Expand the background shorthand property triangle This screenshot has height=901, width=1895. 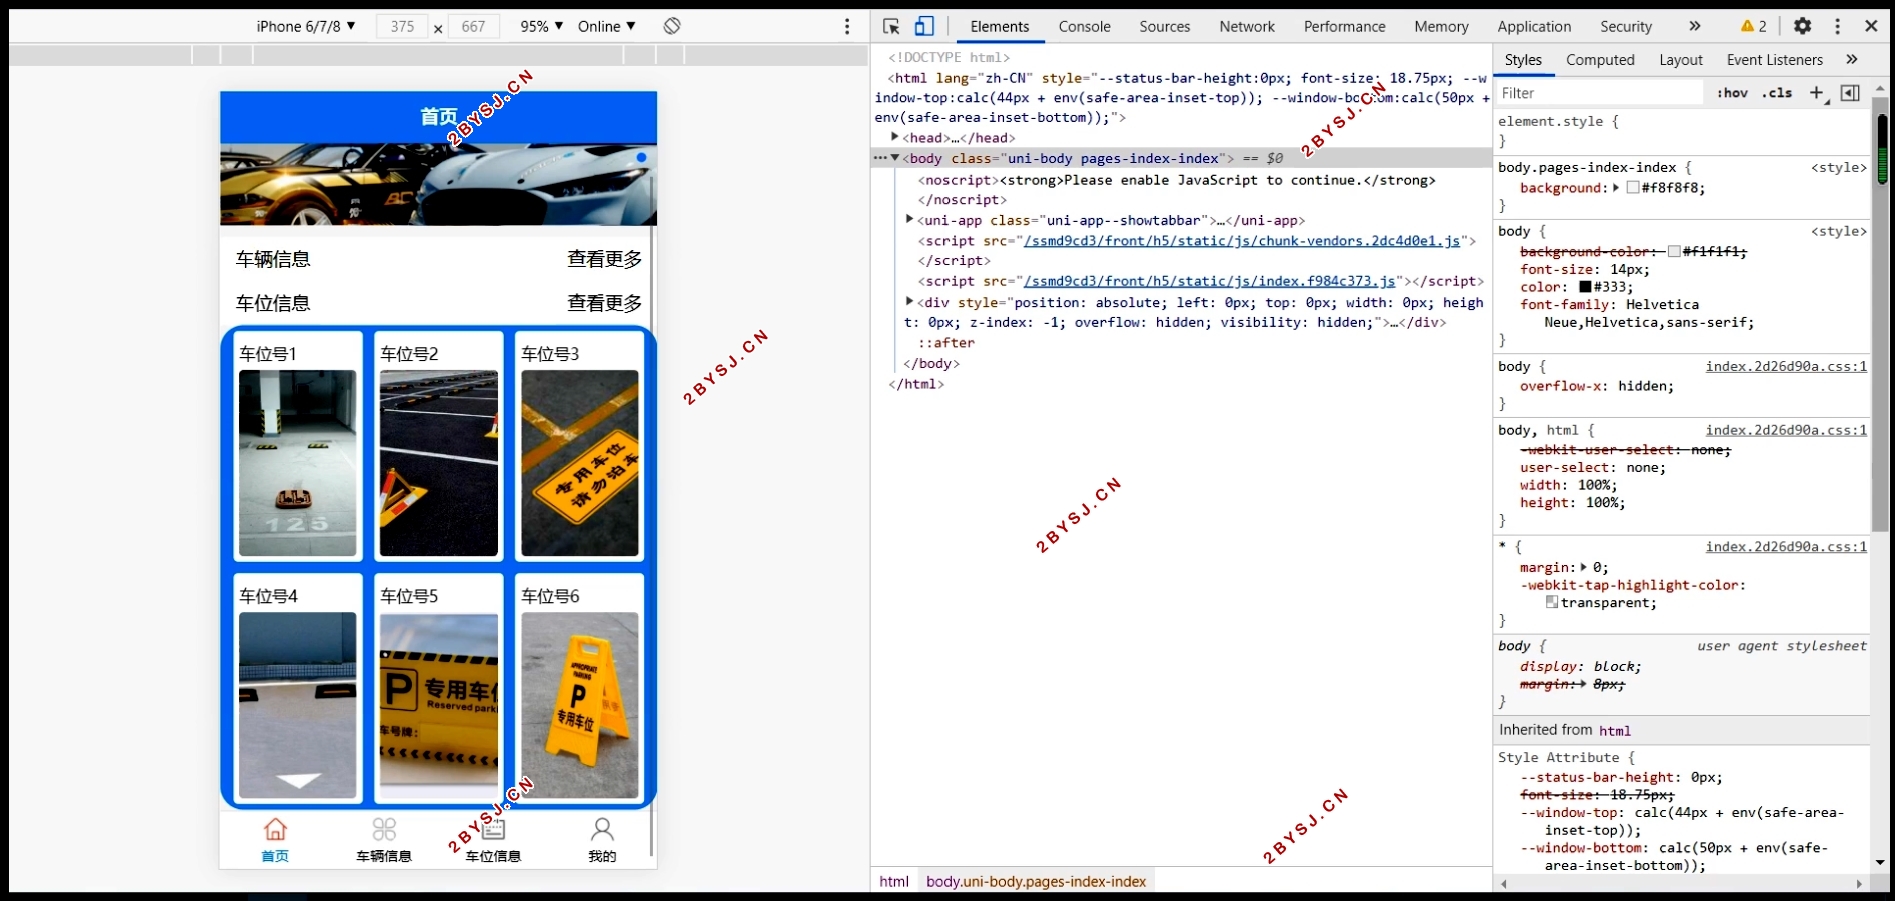coord(1616,187)
